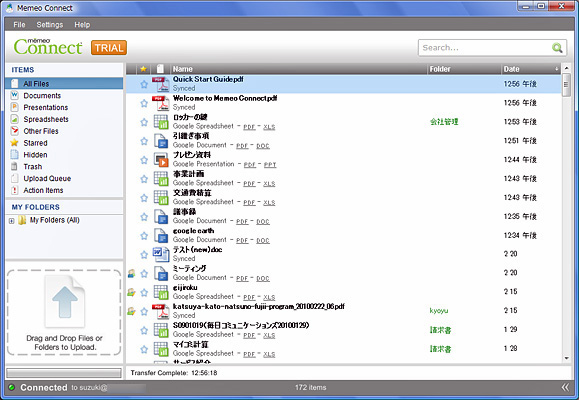Viewport: 579px width, 400px height.
Task: Sort by the file type column header icon
Action: tap(160, 69)
